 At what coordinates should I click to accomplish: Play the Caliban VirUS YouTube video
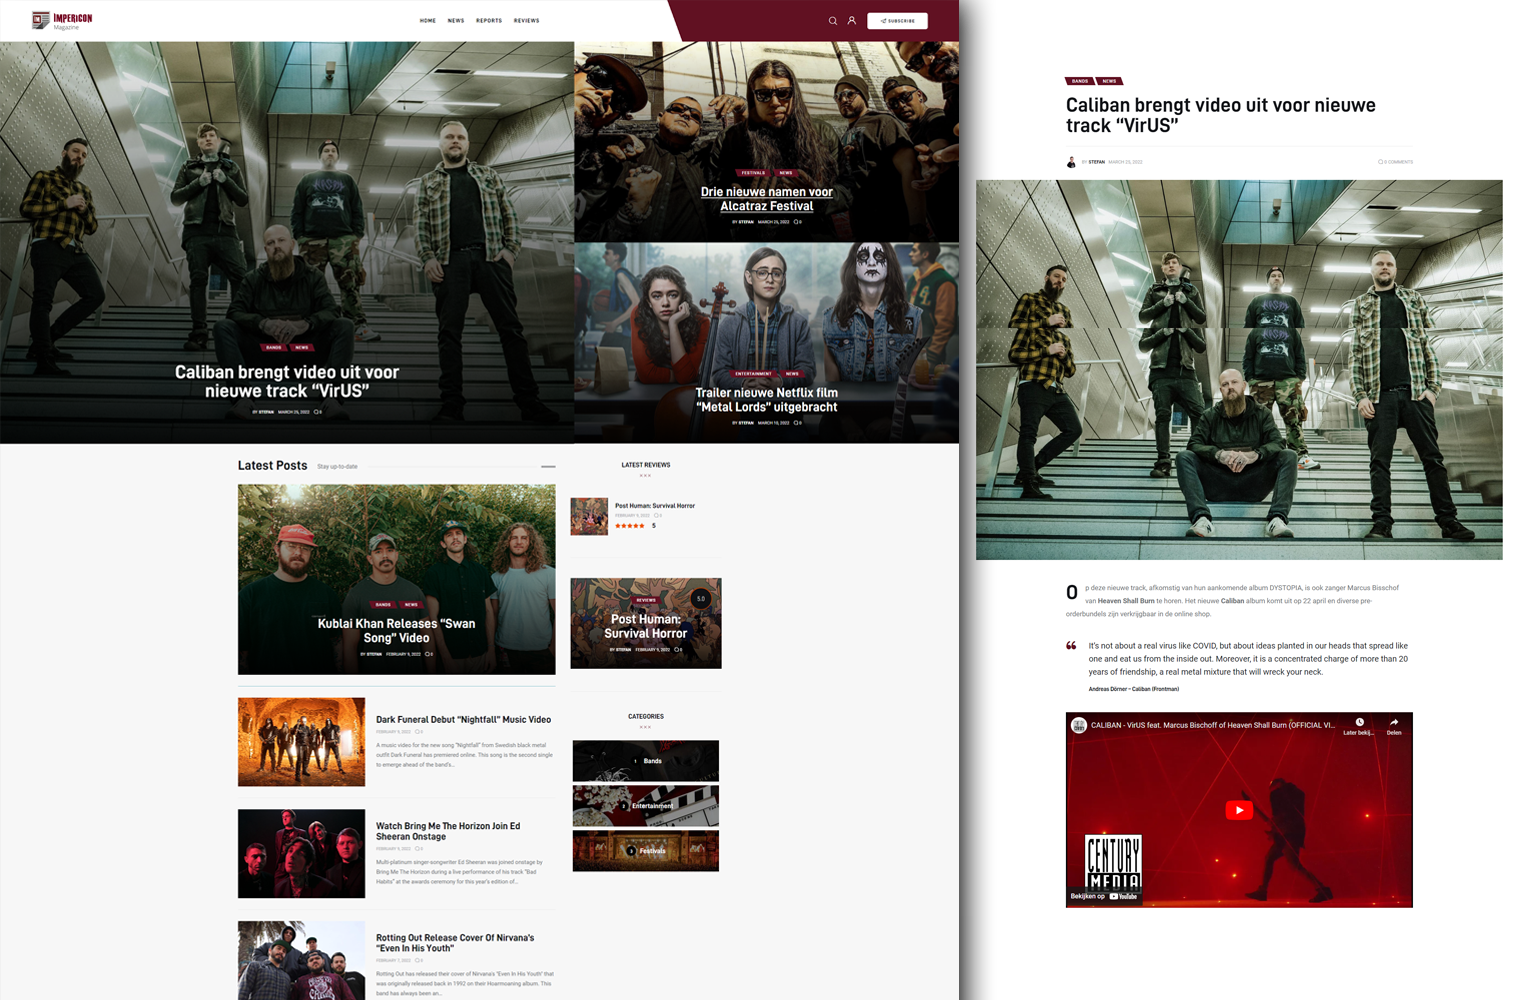pyautogui.click(x=1239, y=810)
